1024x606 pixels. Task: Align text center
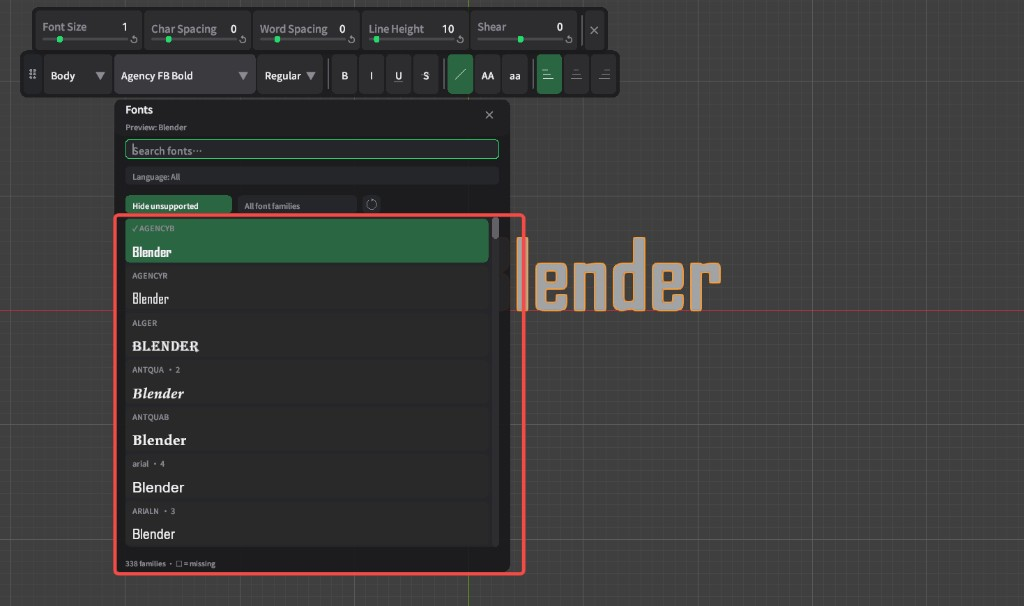pyautogui.click(x=576, y=76)
